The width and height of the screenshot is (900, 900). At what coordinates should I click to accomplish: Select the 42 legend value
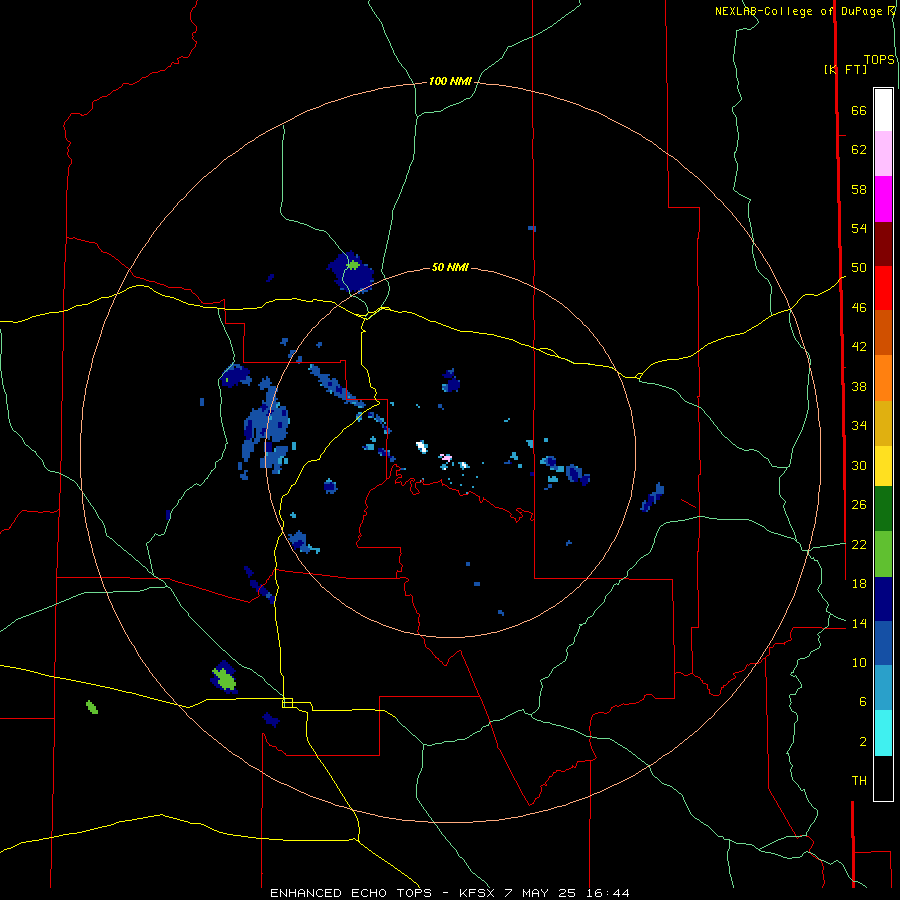click(859, 347)
